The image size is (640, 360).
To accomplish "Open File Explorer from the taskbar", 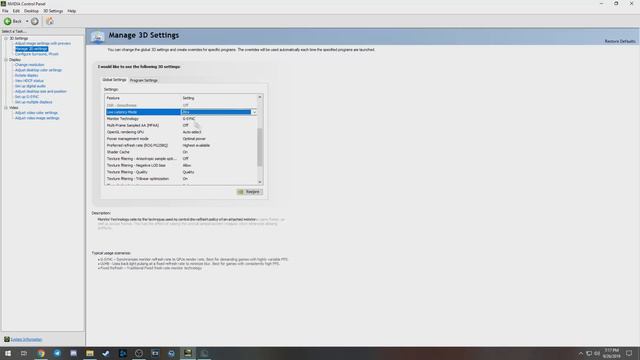I will 90,353.
